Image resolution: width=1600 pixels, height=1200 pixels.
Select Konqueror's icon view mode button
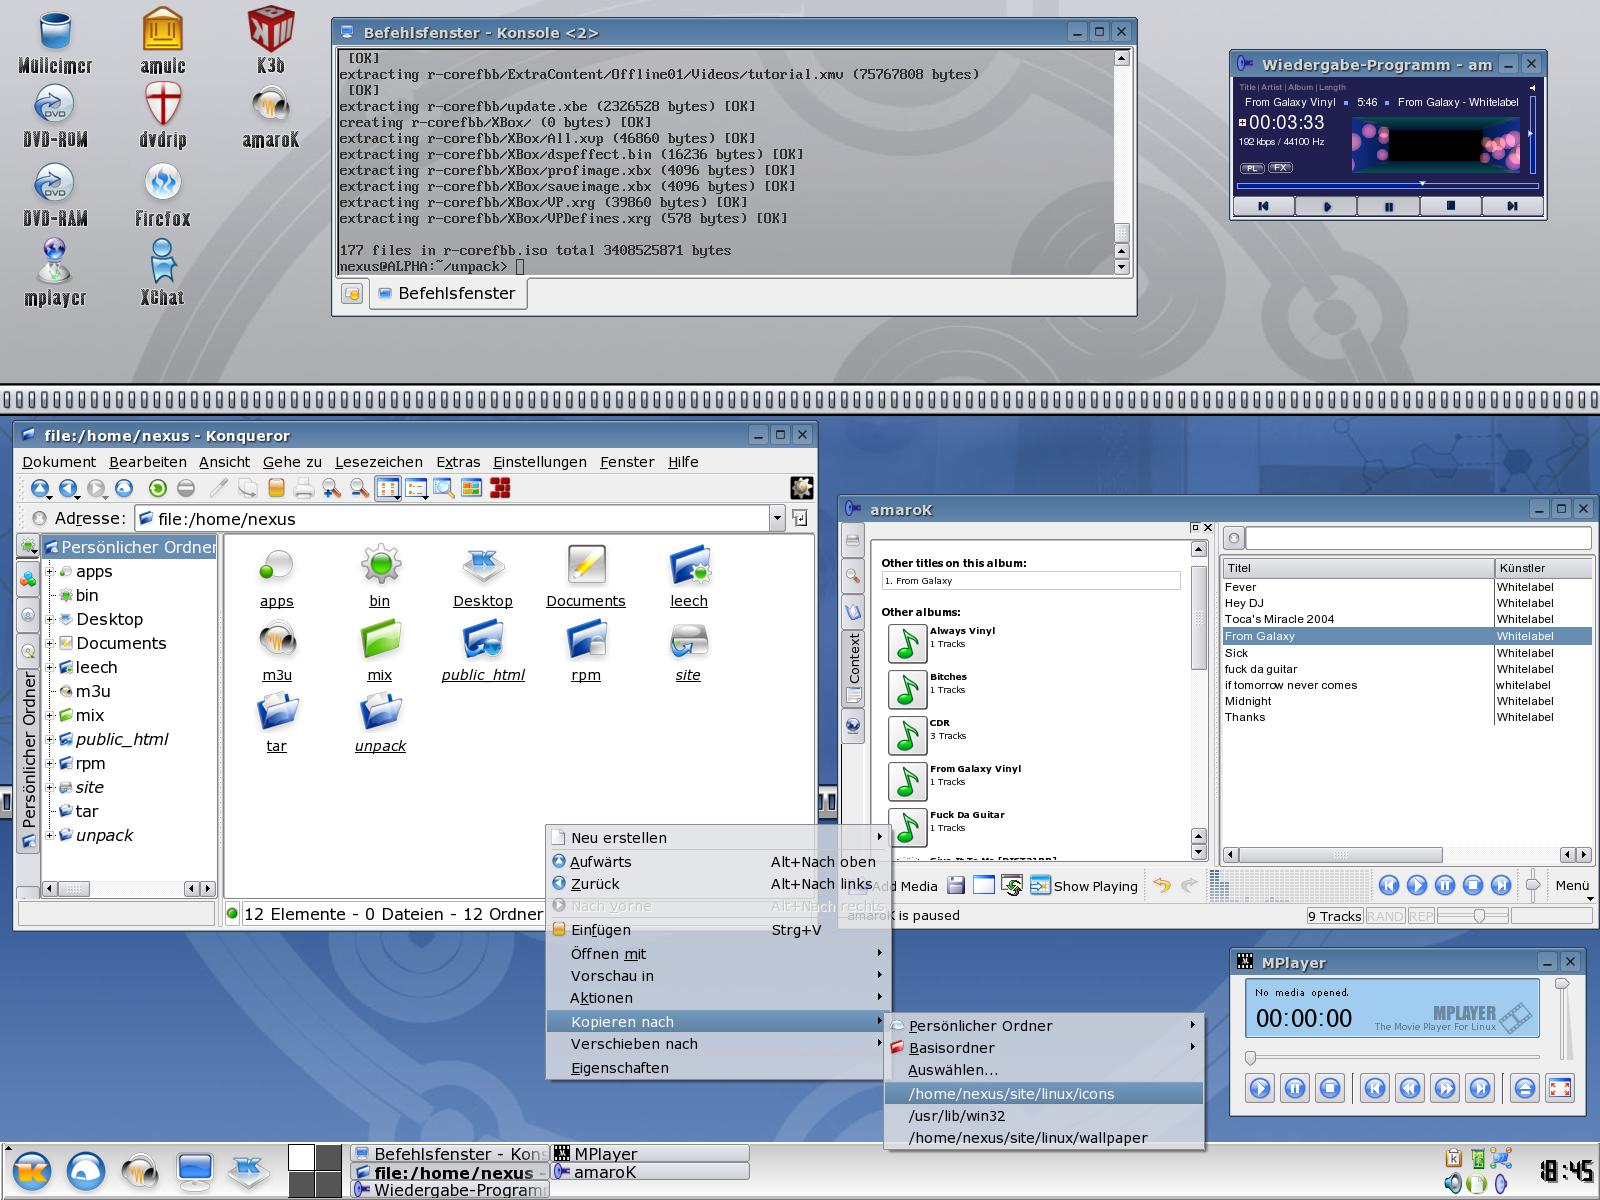tap(387, 488)
